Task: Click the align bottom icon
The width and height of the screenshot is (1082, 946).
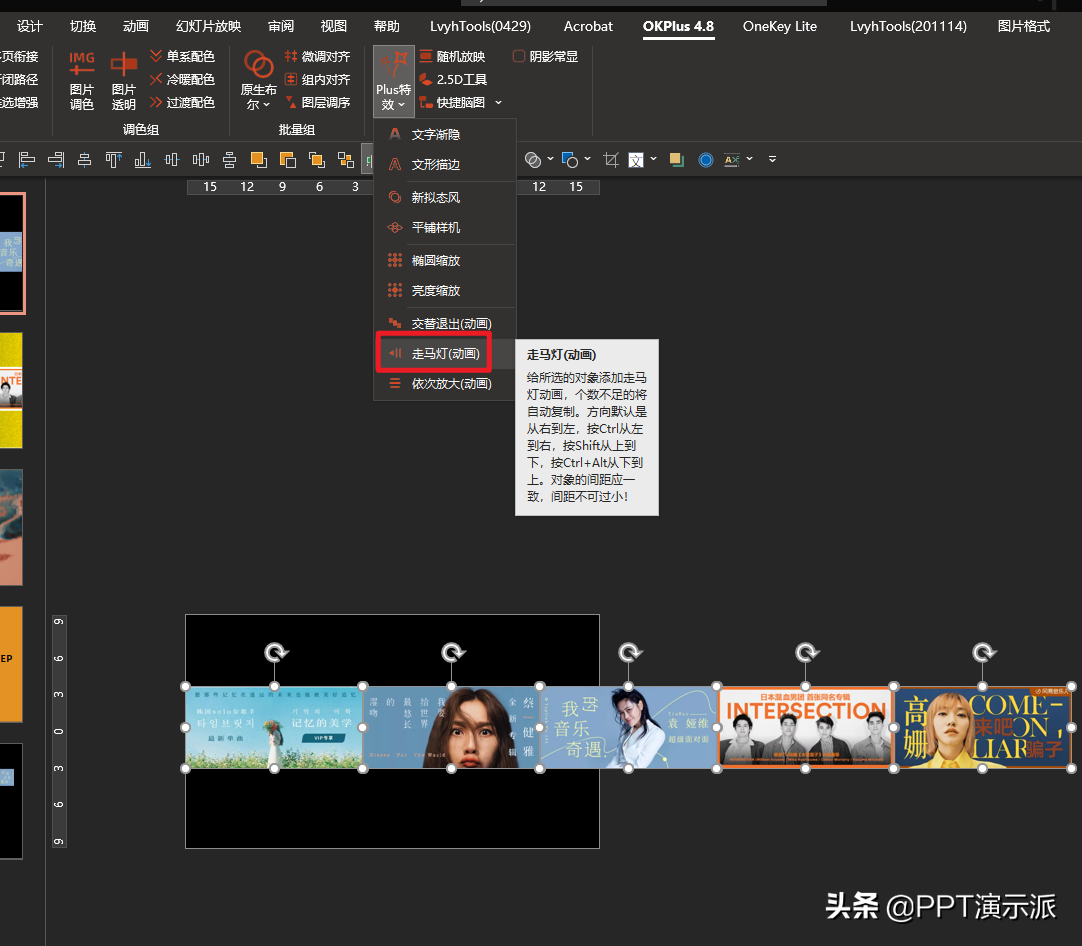Action: click(x=143, y=160)
